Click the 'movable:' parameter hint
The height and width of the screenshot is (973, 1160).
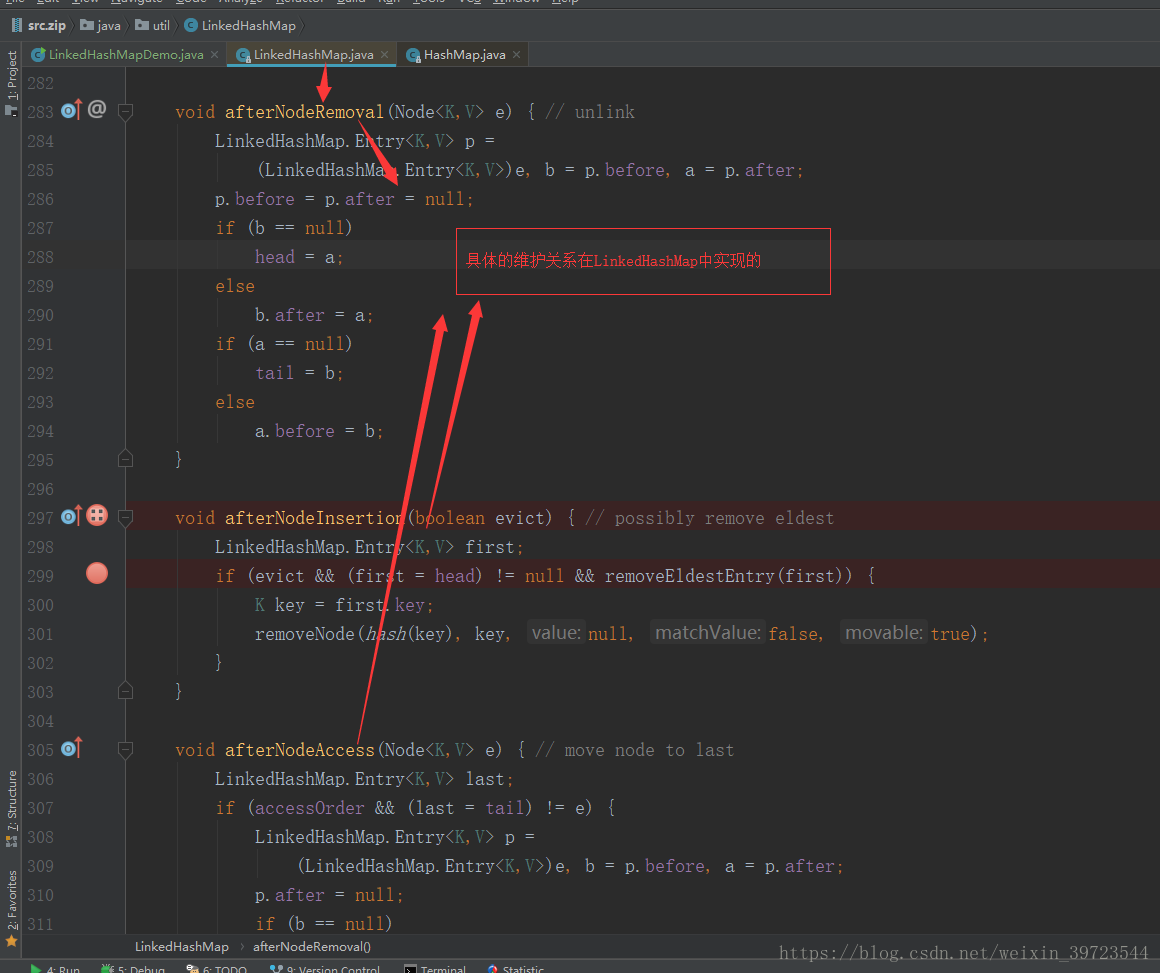coord(884,633)
